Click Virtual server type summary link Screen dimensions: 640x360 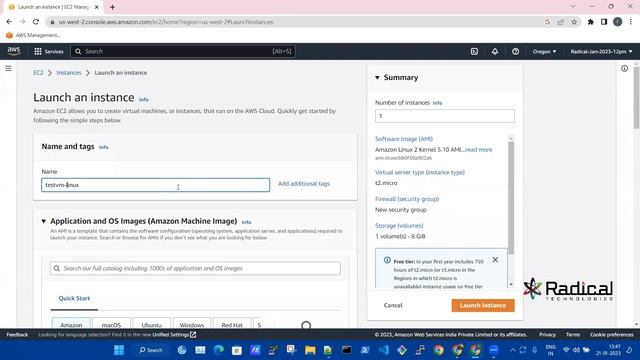(420, 173)
